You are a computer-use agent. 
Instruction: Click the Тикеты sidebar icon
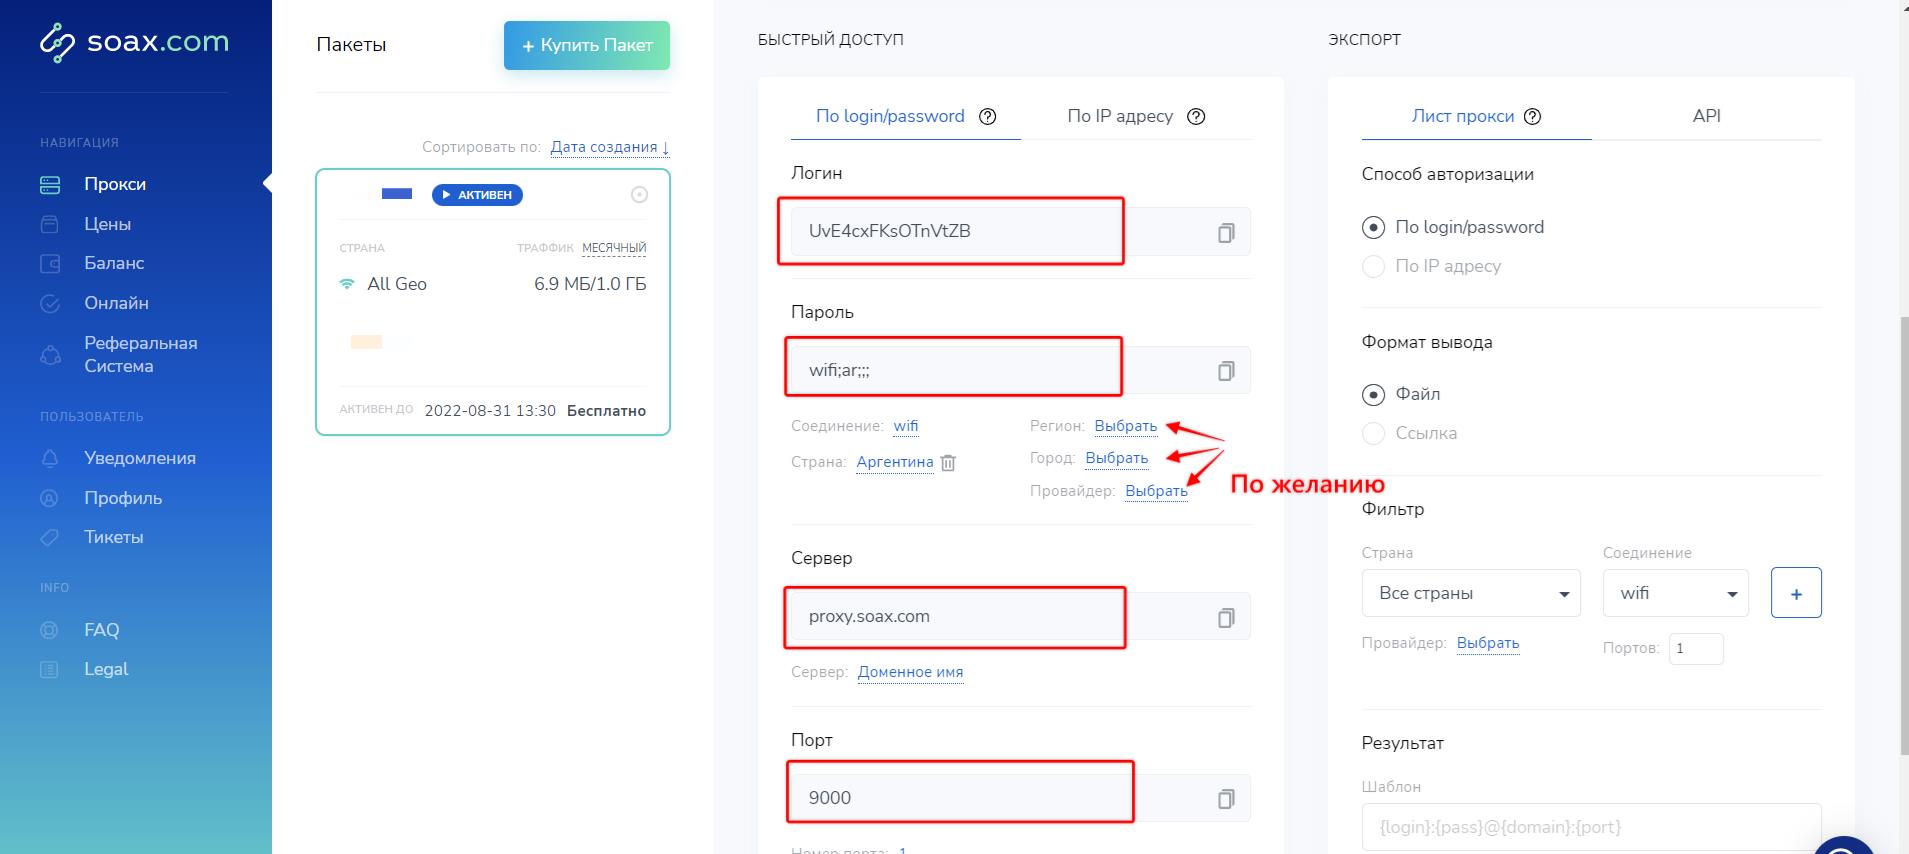tap(49, 537)
